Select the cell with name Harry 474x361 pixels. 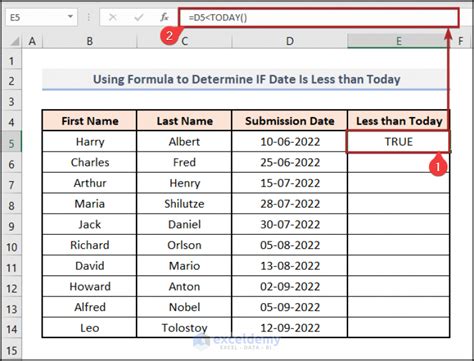click(x=89, y=142)
